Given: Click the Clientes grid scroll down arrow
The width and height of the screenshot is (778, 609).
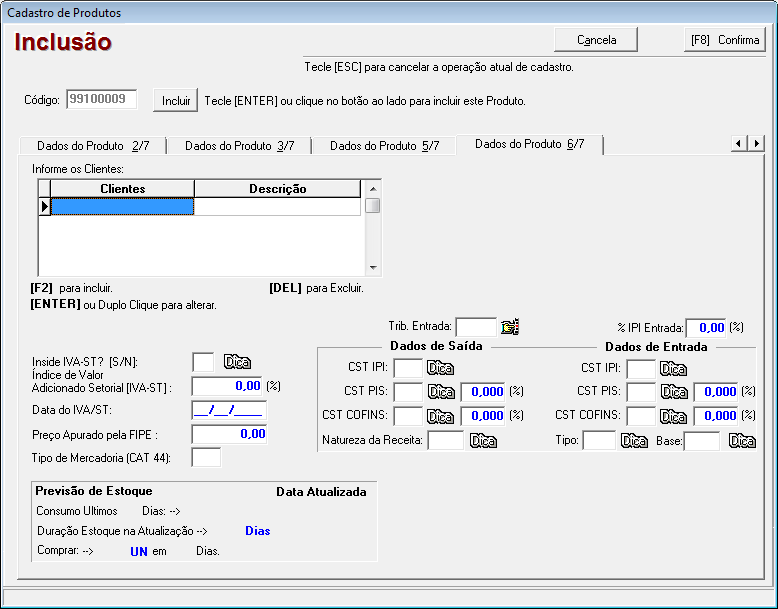Looking at the screenshot, I should tap(372, 268).
